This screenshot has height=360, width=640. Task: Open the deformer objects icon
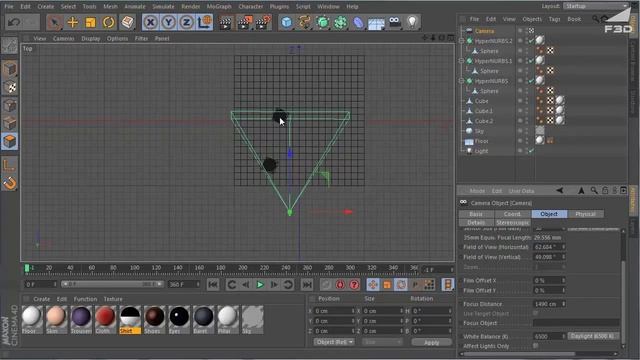click(358, 22)
